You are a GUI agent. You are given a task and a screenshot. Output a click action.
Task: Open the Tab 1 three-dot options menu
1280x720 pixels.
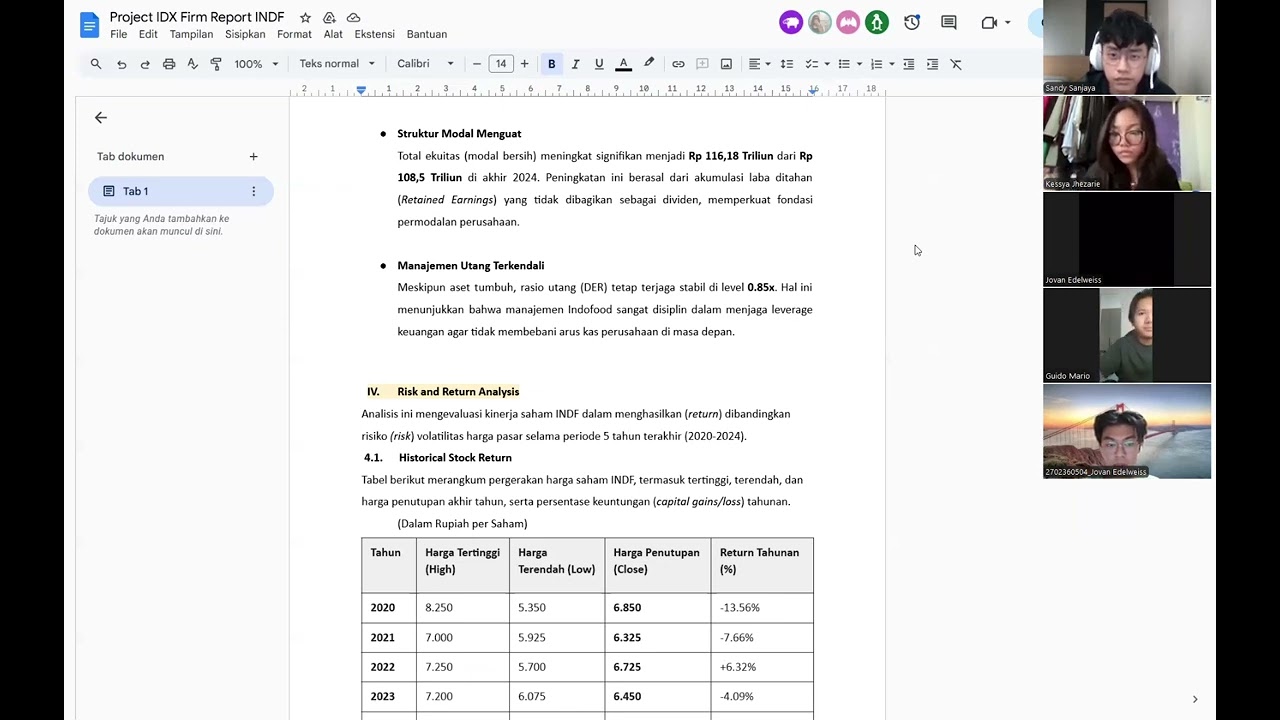point(253,191)
